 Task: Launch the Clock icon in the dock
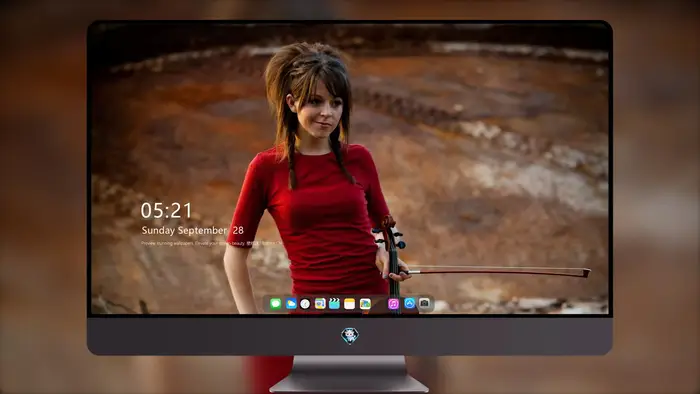305,304
